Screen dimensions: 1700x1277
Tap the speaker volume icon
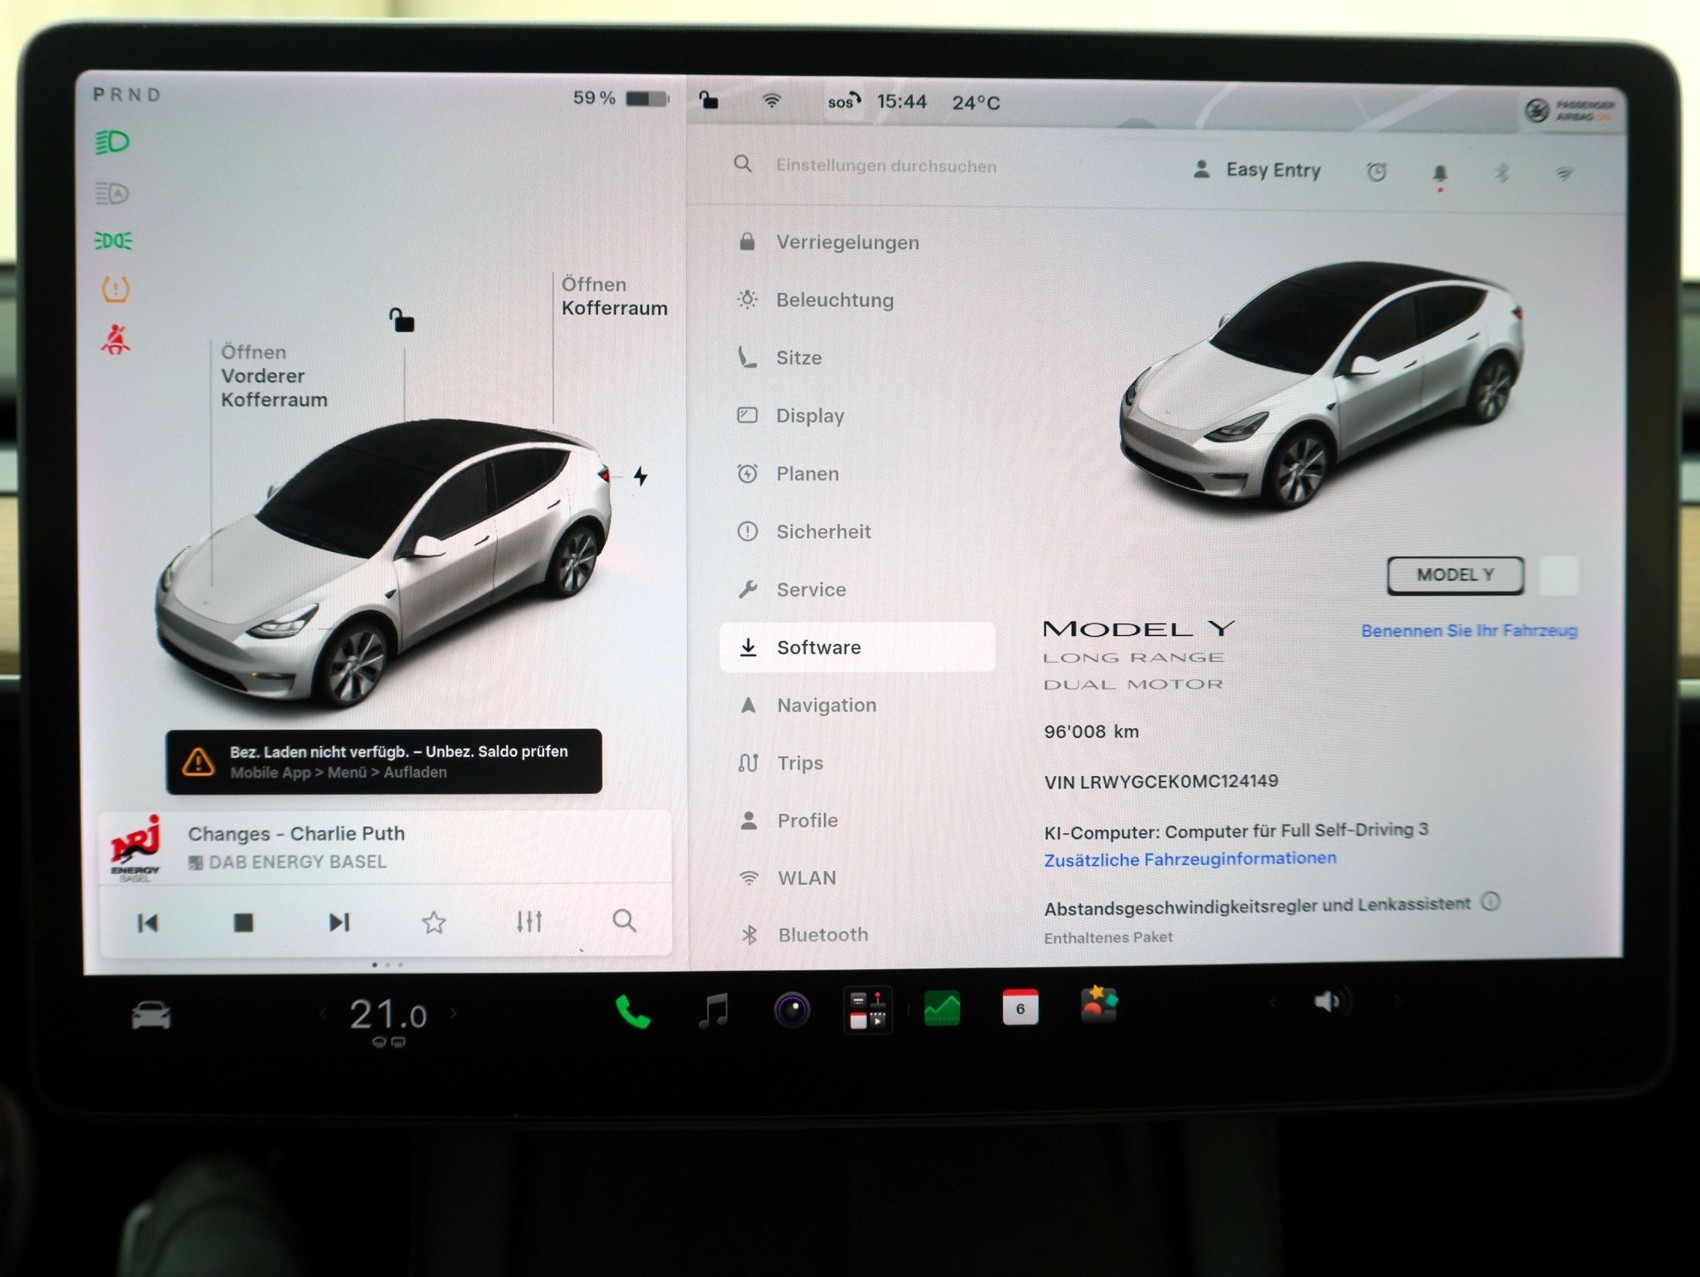click(x=1330, y=1001)
